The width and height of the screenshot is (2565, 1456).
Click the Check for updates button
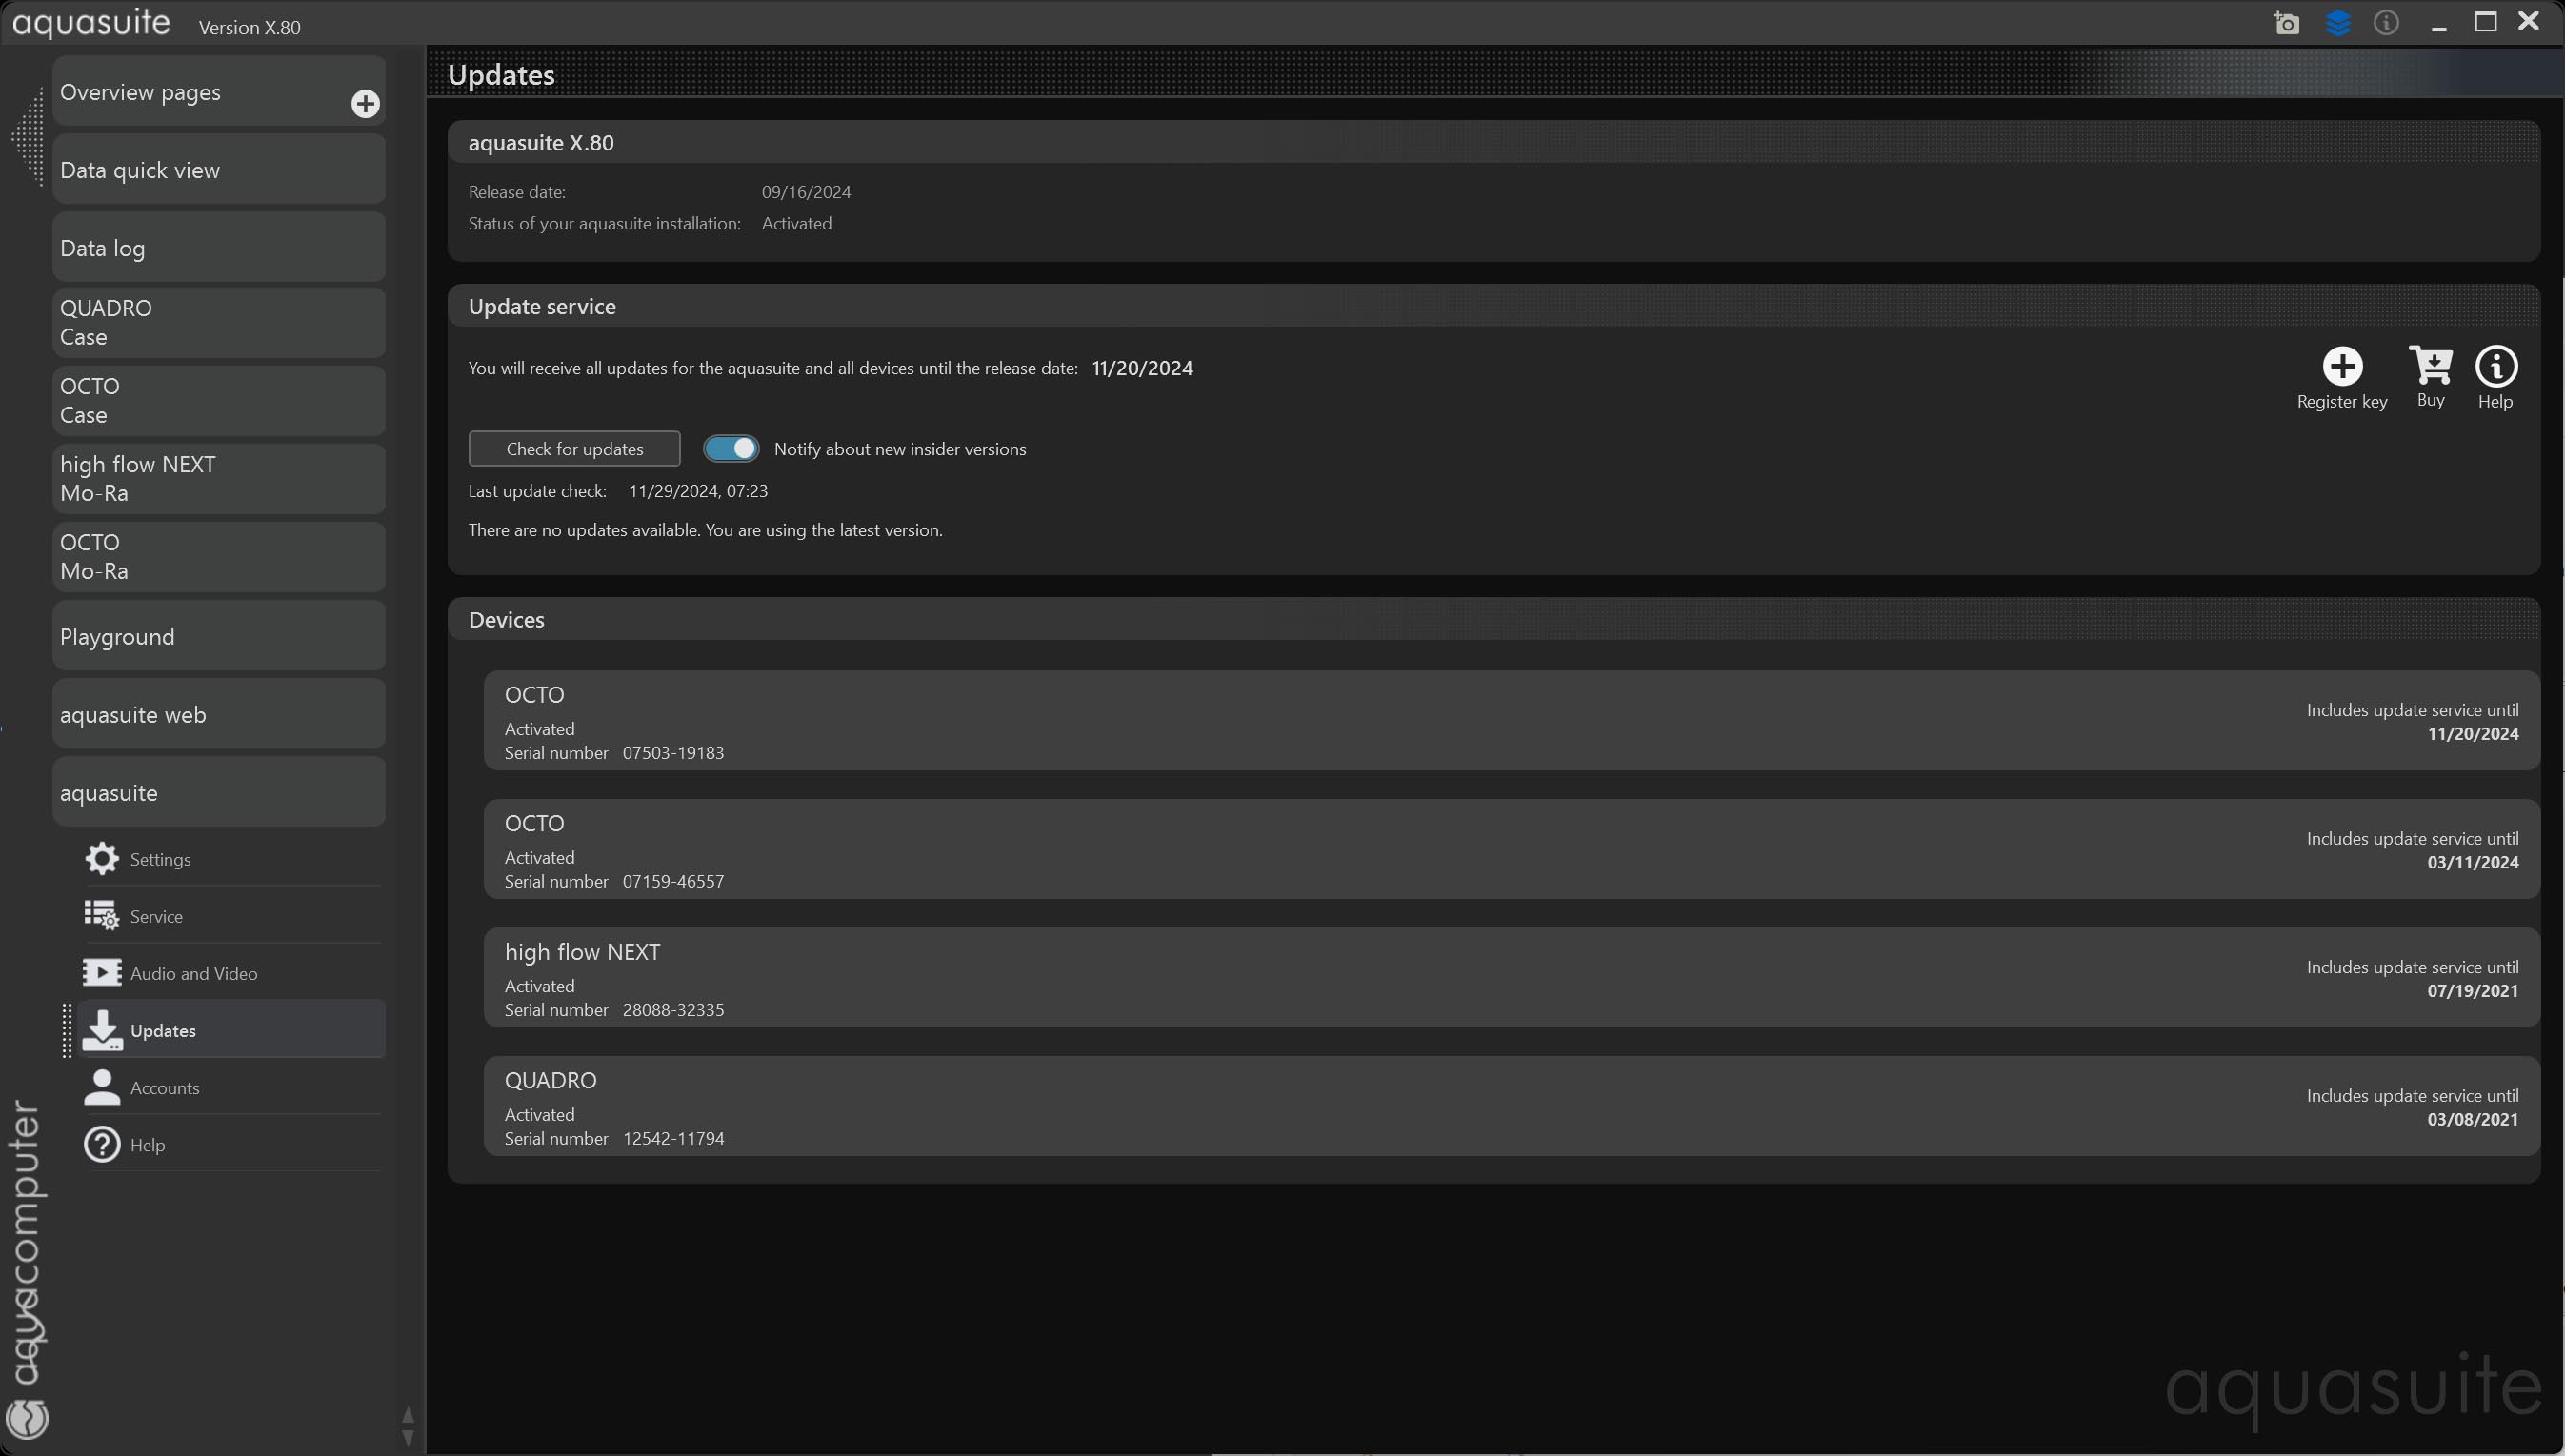tap(574, 449)
